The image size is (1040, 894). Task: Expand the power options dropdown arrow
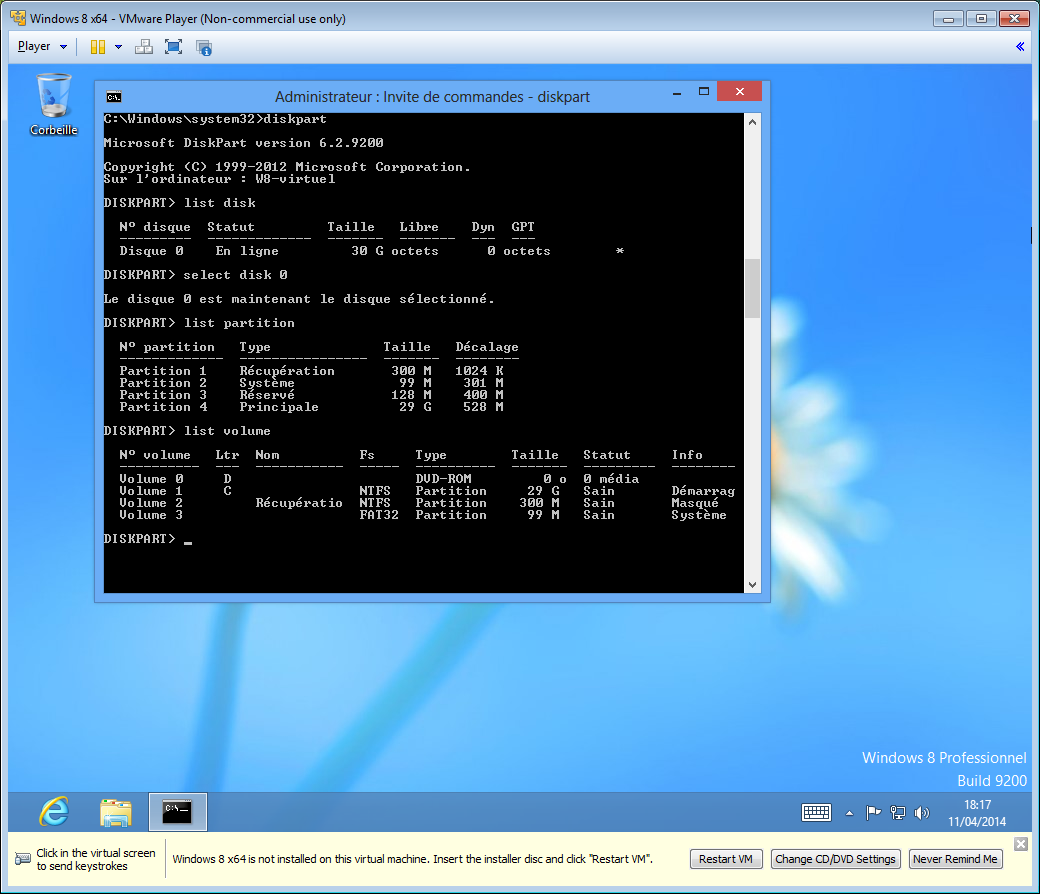coord(119,47)
